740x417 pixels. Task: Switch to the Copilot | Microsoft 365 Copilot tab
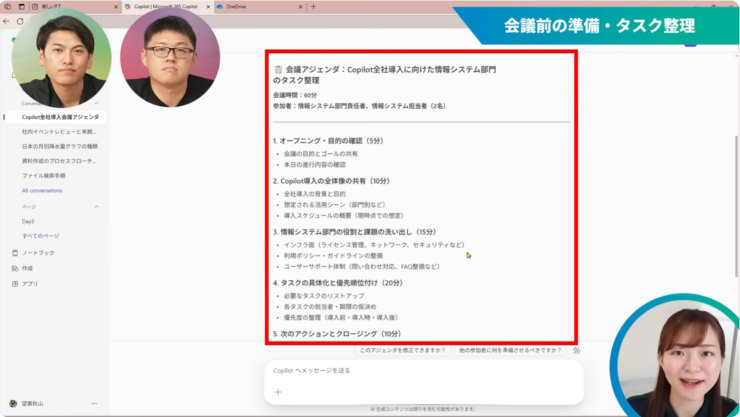[168, 7]
